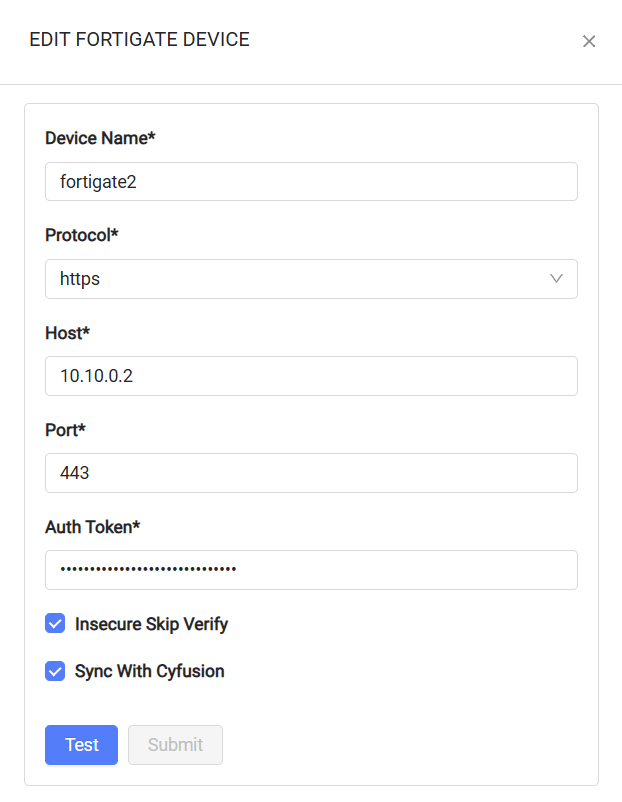
Task: Click the EDIT FORTIGATE DEVICE title
Action: pos(140,40)
